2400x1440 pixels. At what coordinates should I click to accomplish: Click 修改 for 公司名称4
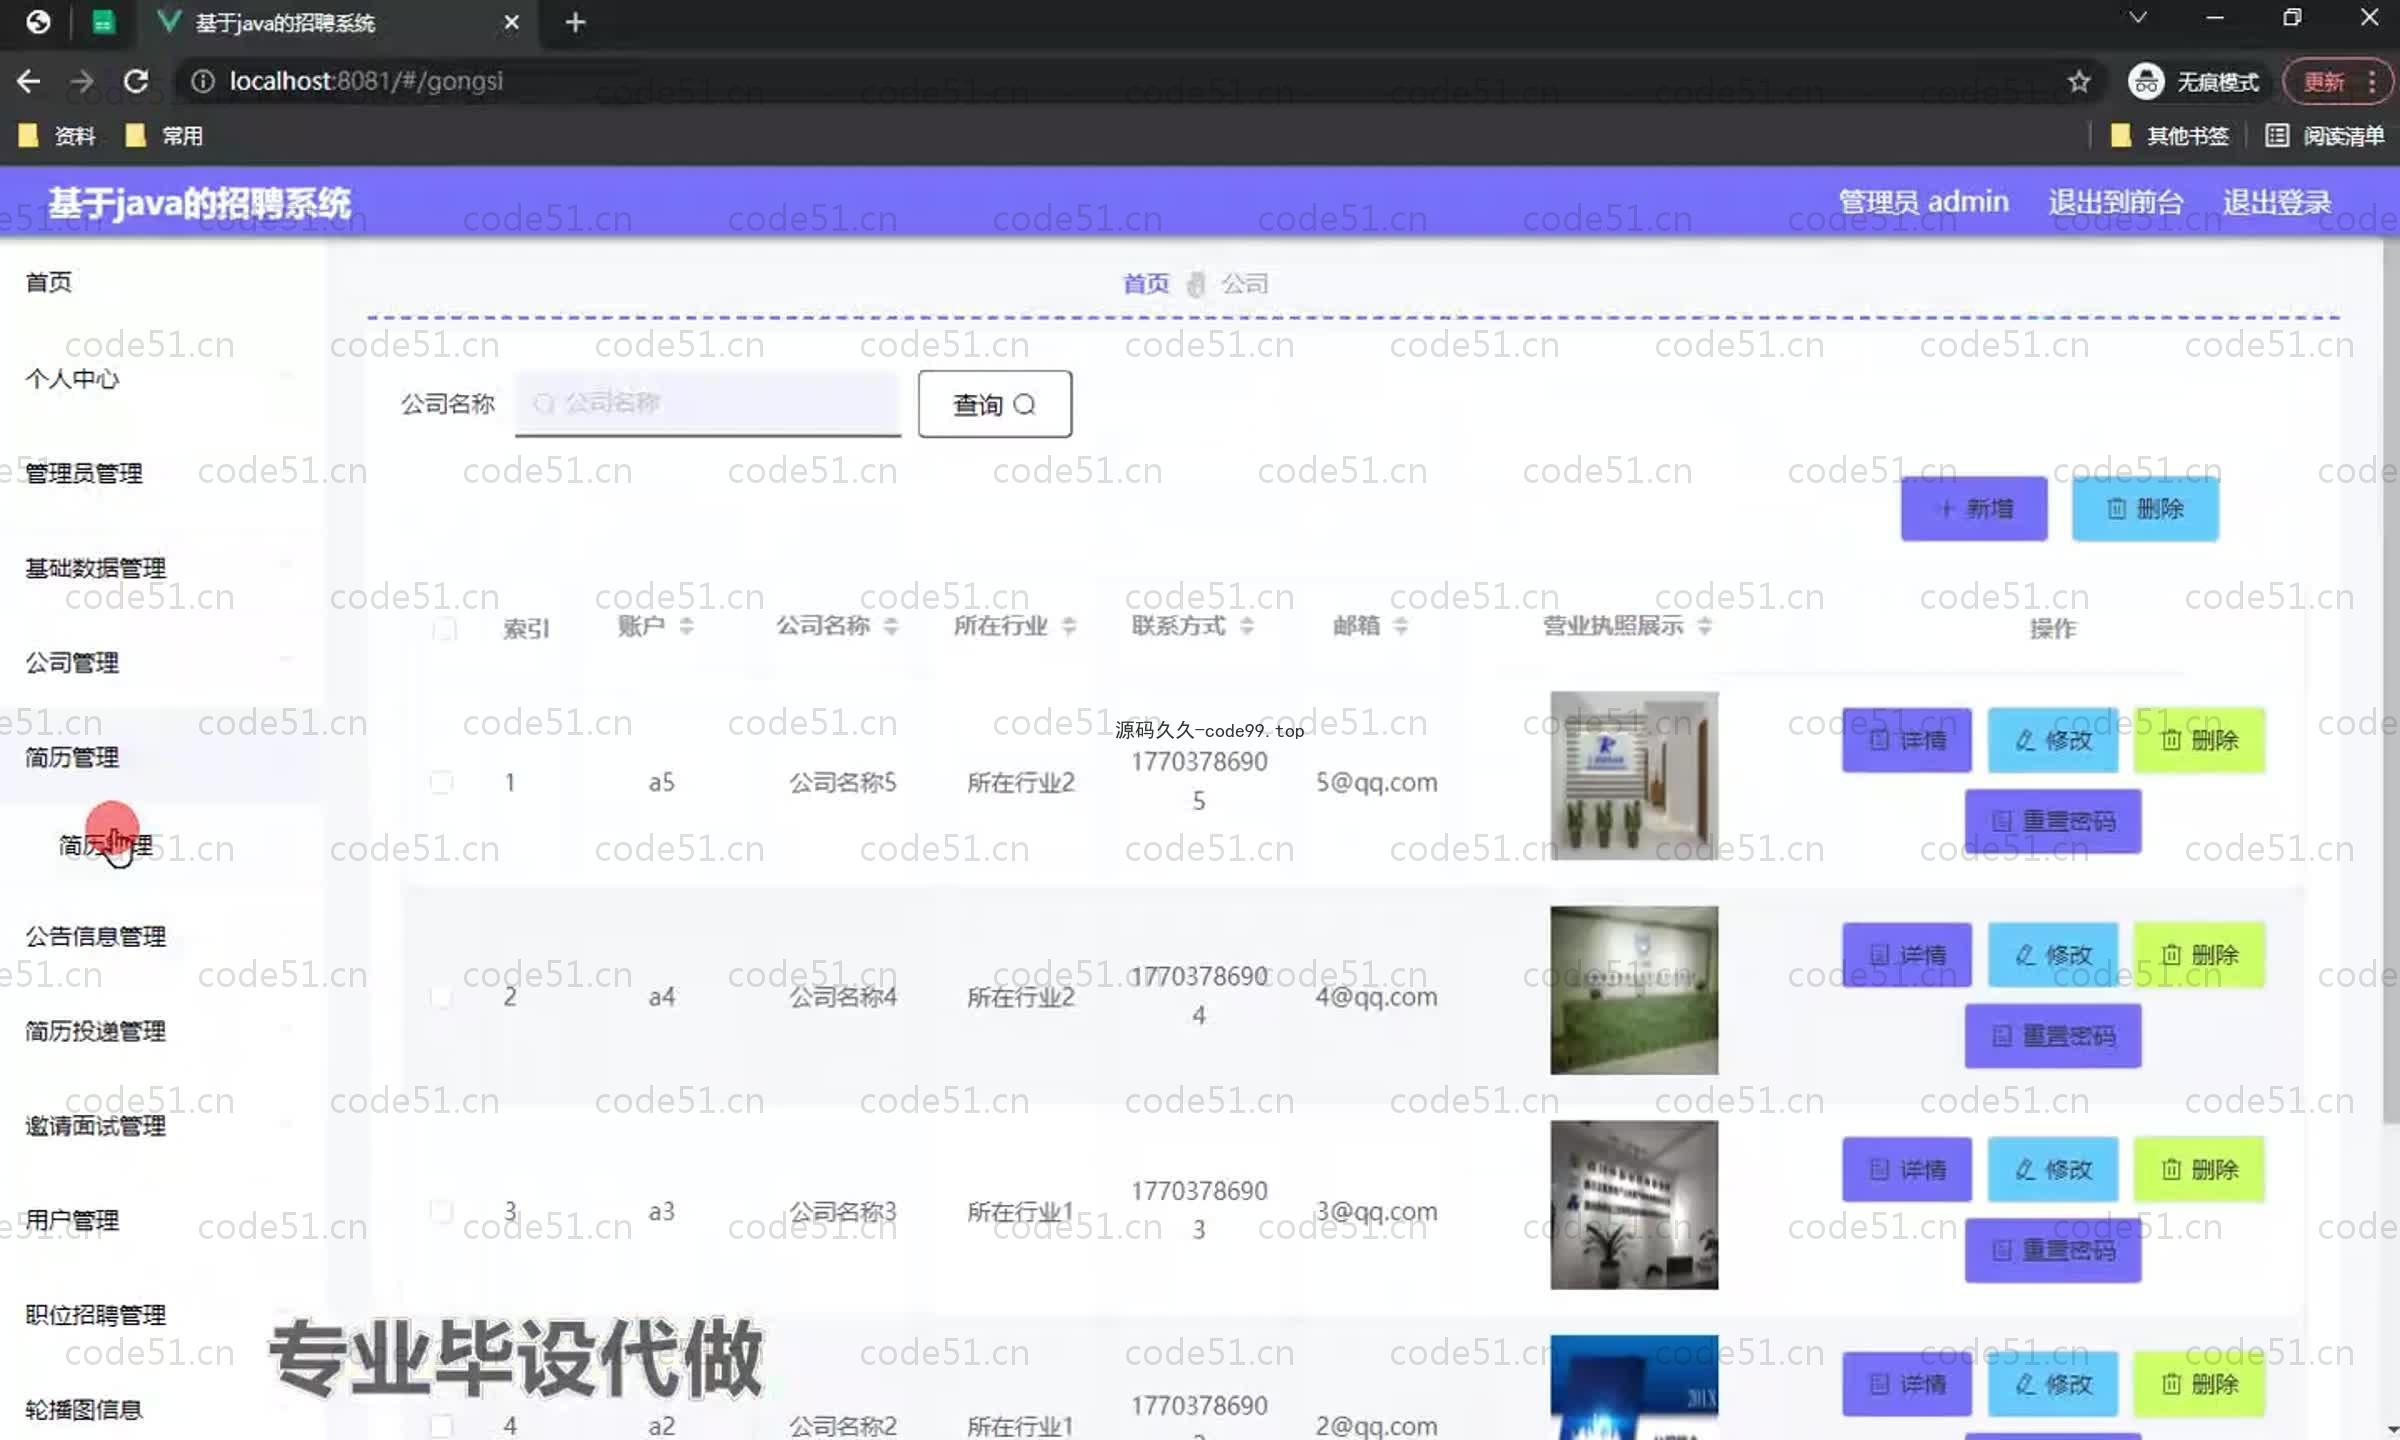(2053, 955)
